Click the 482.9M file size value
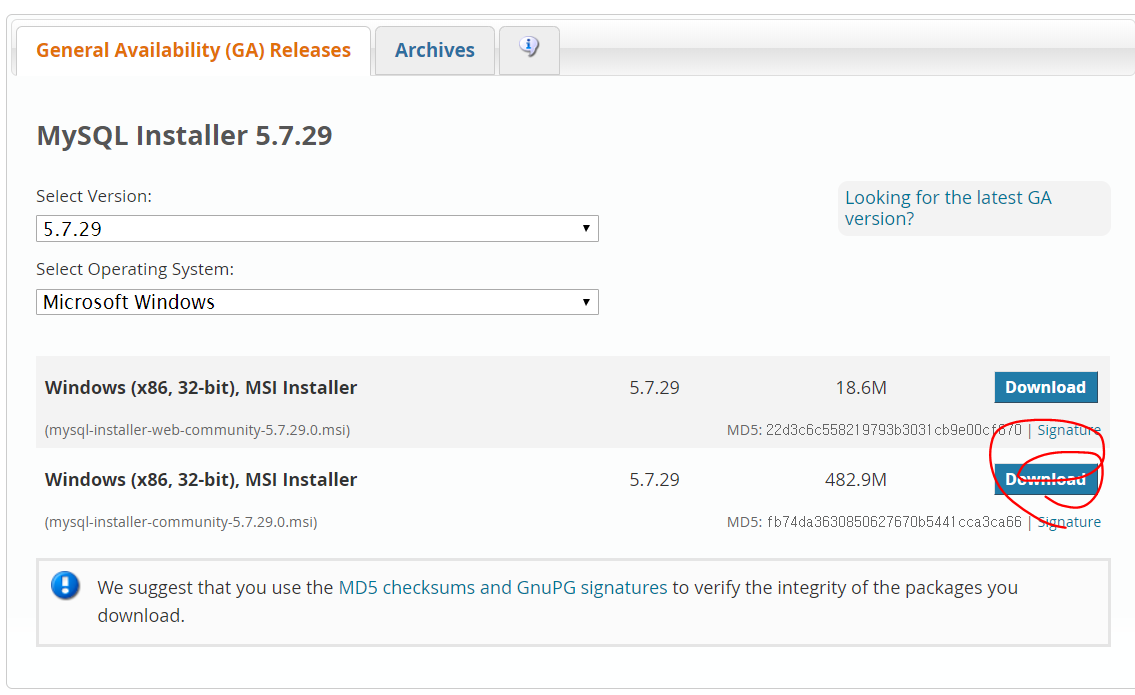1135x695 pixels. point(856,480)
